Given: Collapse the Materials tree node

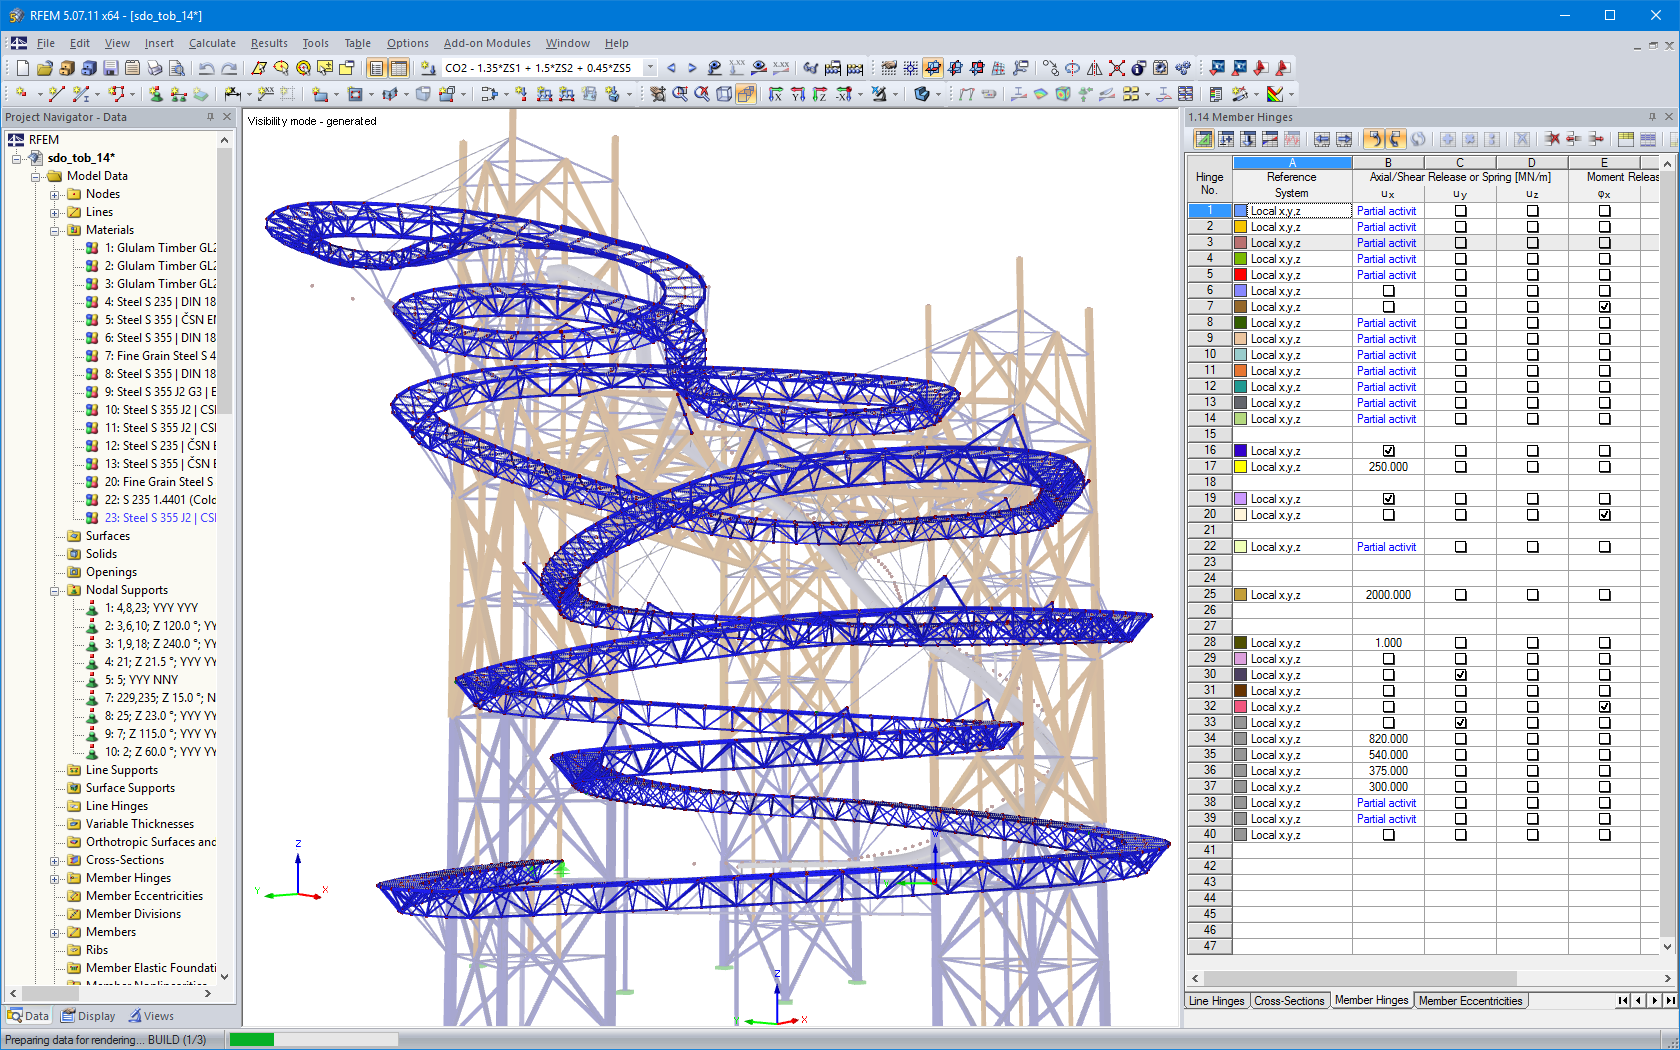Looking at the screenshot, I should [54, 230].
